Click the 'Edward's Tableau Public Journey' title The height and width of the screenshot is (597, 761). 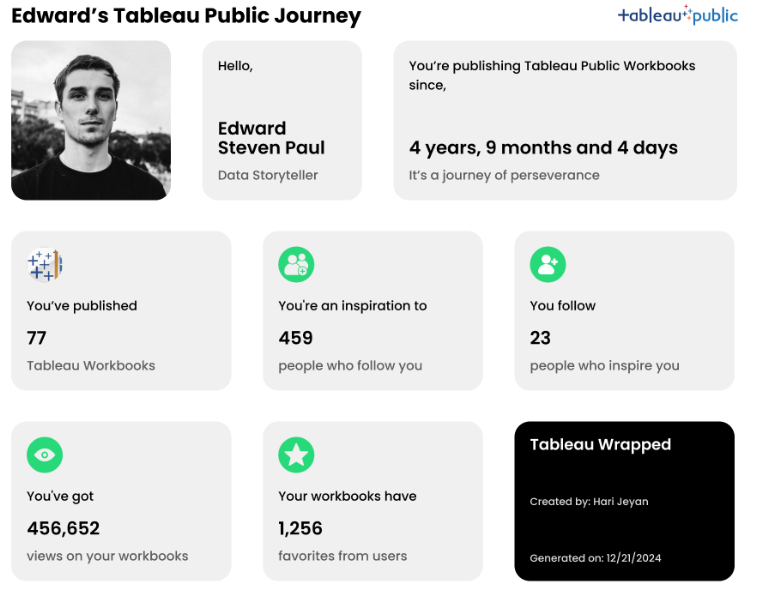coord(186,16)
